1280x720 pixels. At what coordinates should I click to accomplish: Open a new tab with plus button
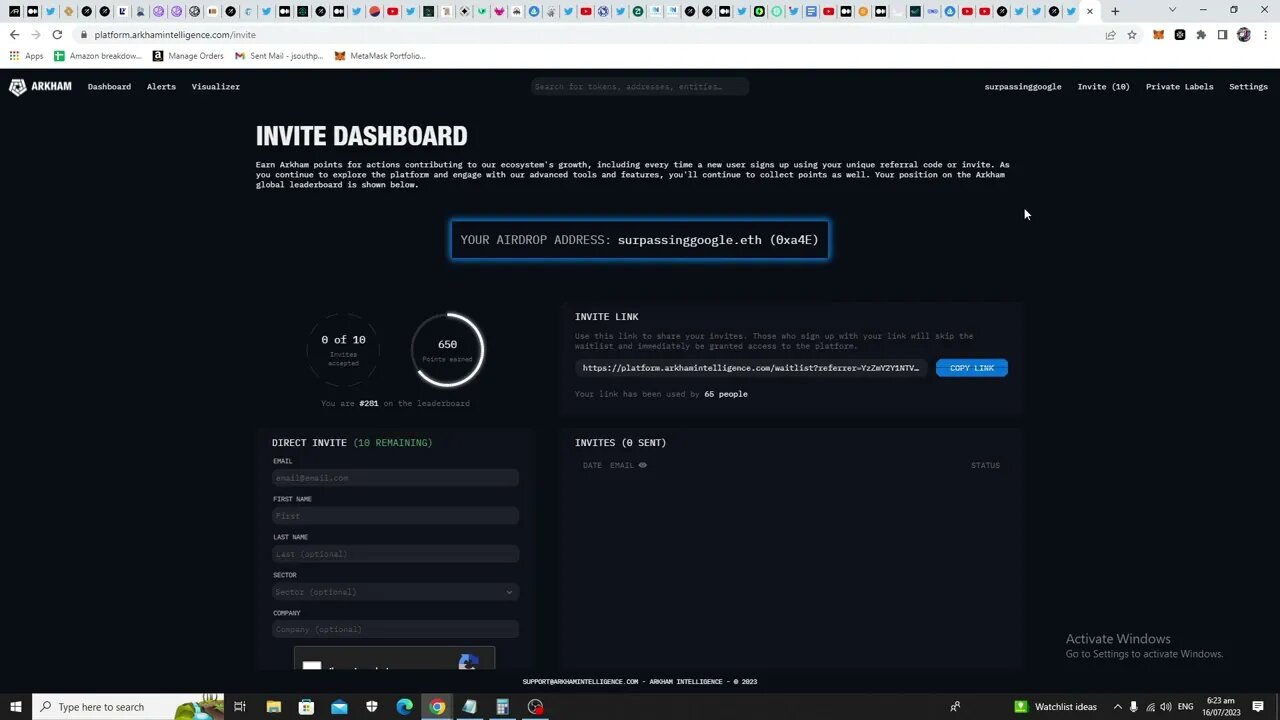[1115, 11]
